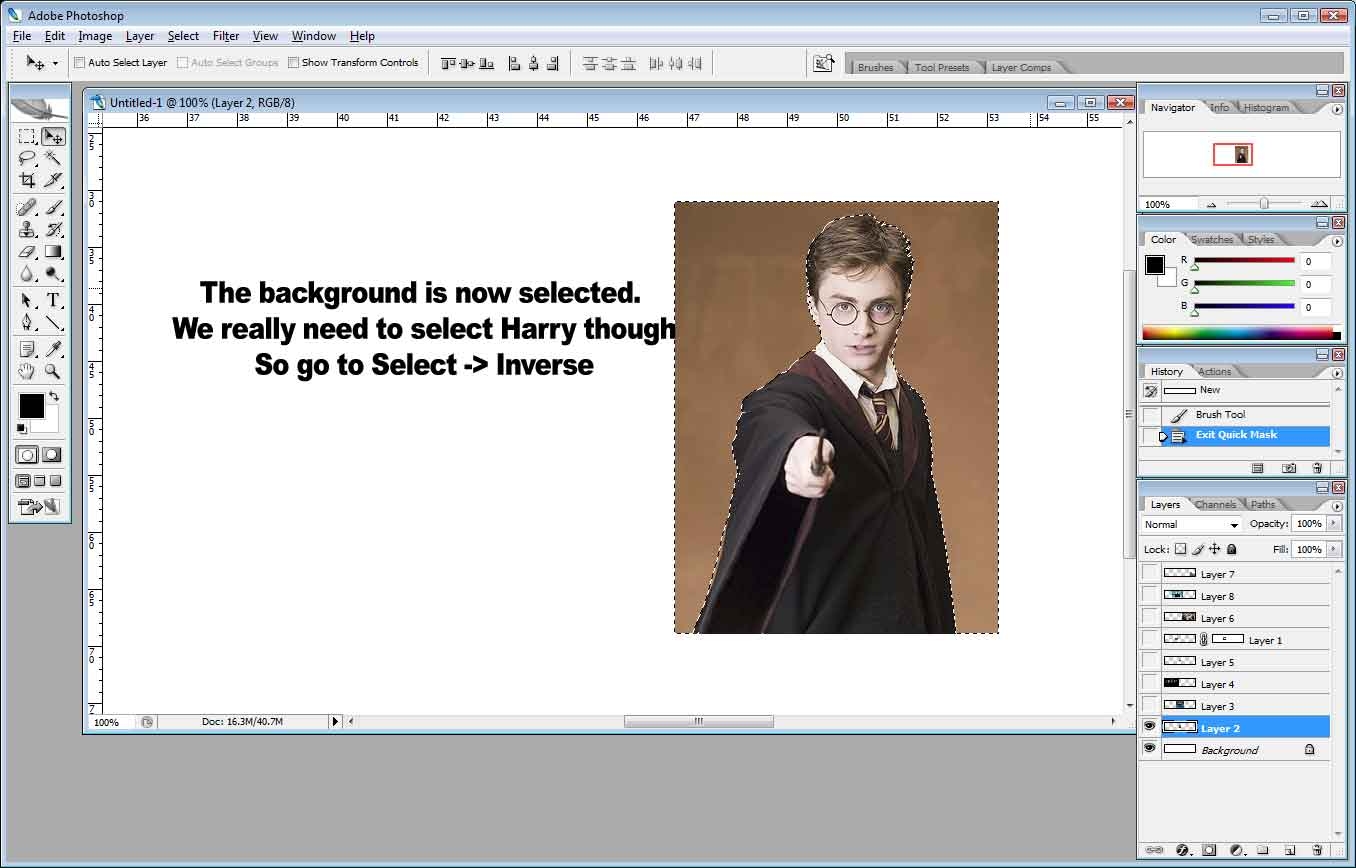Enable Show Transform Controls checkbox

click(293, 63)
